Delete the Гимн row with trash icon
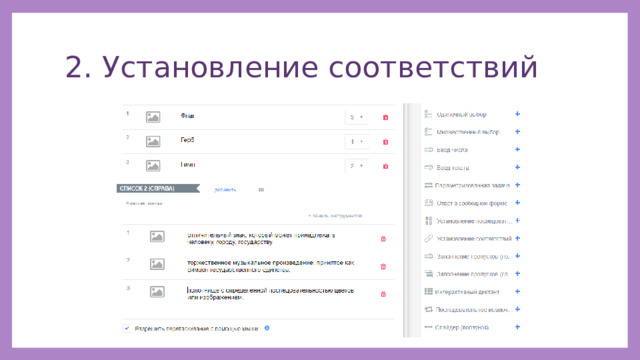The height and width of the screenshot is (360, 640). [x=385, y=167]
